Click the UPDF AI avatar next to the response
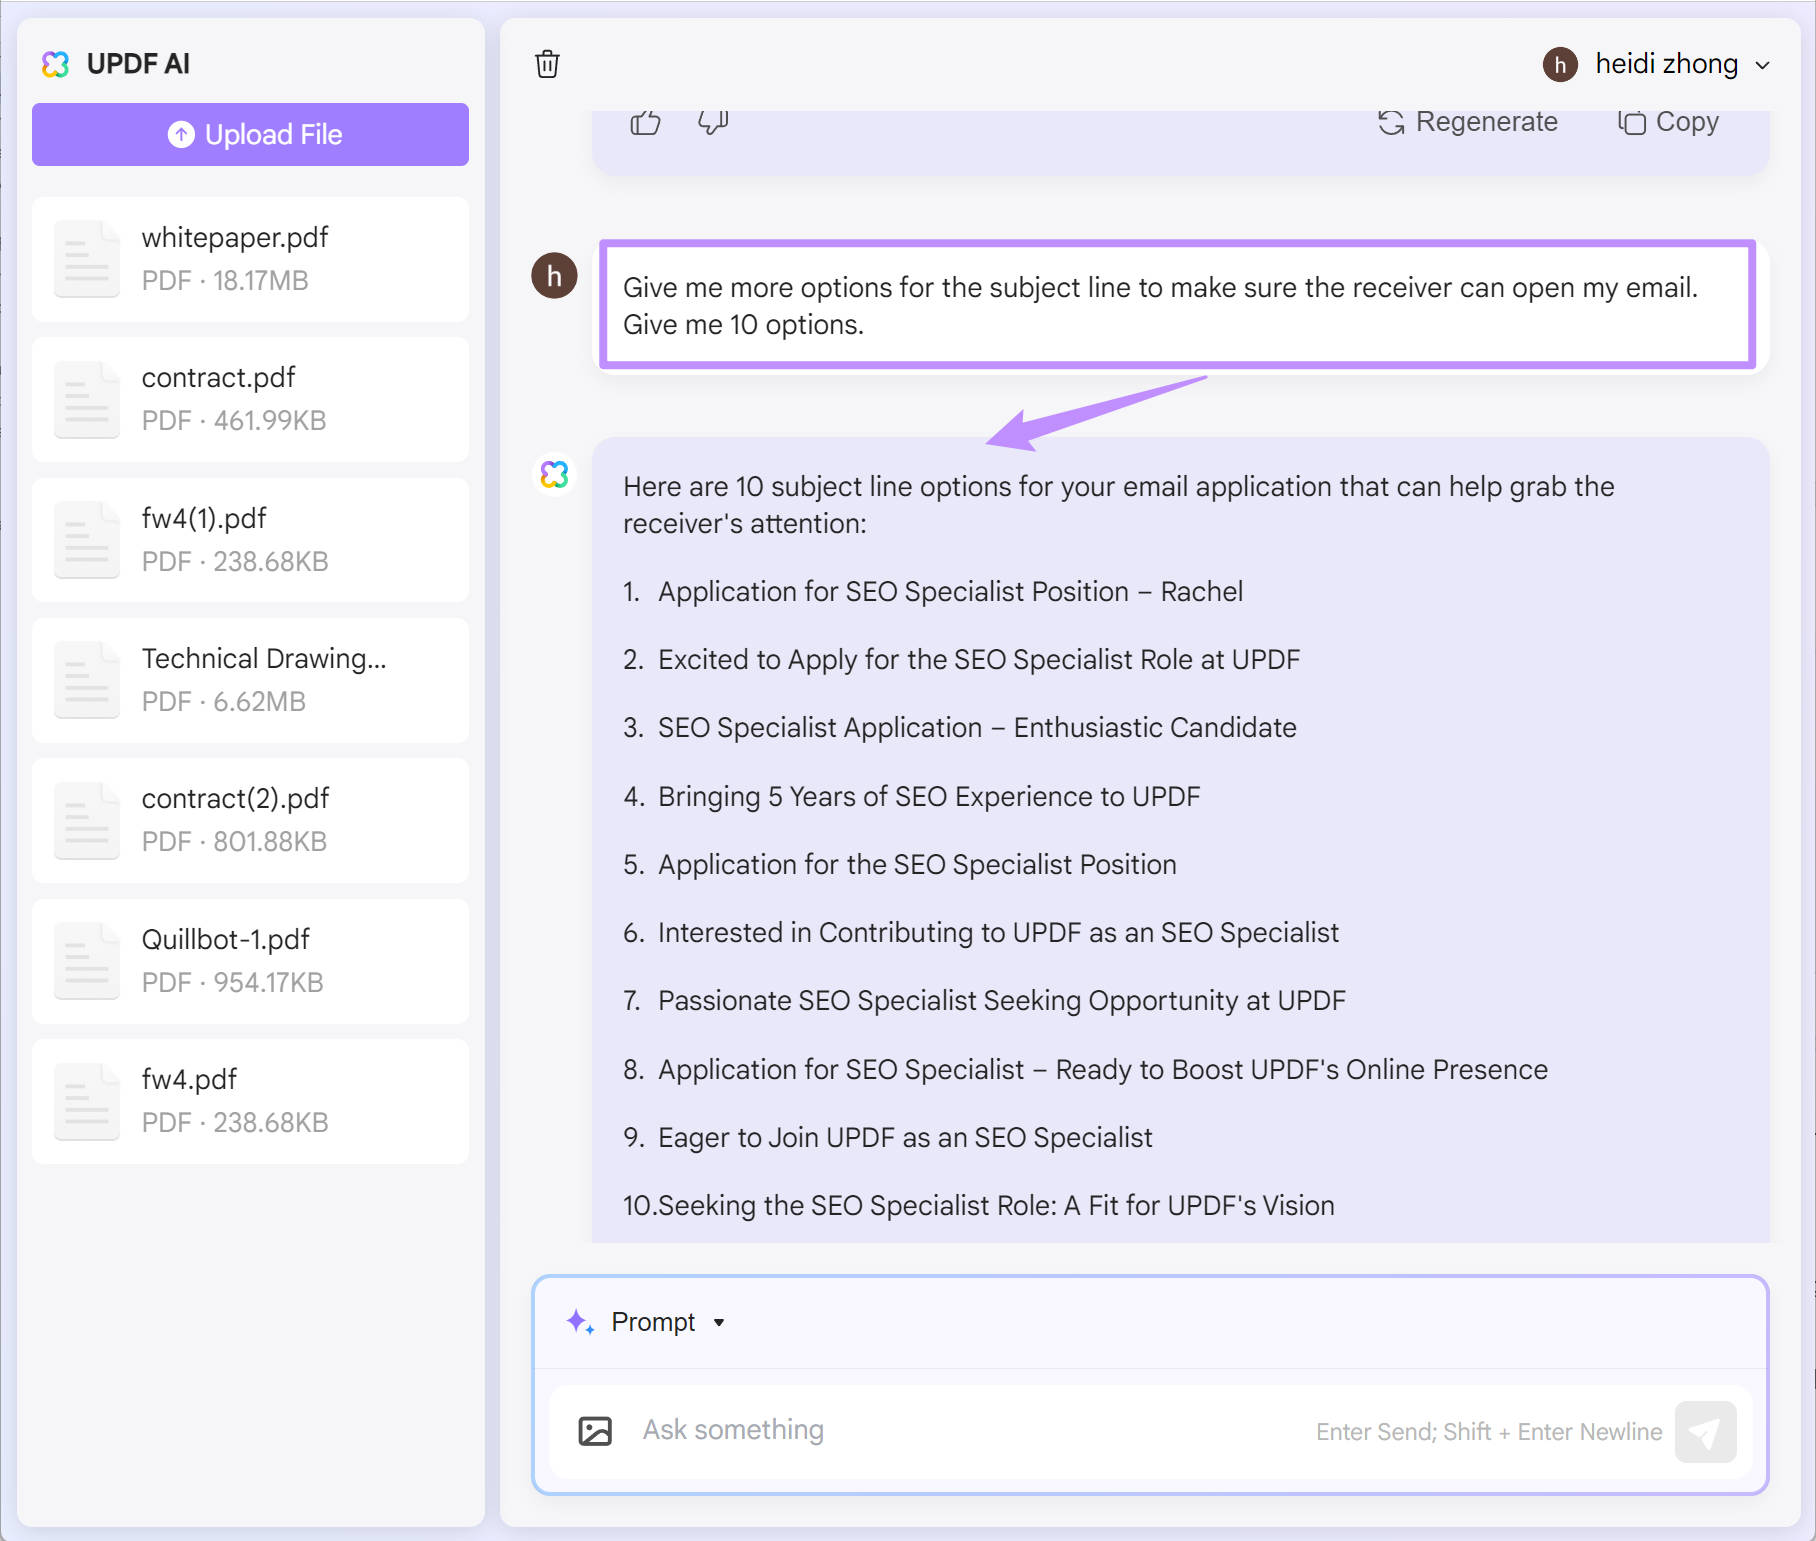Viewport: 1816px width, 1541px height. [x=553, y=473]
